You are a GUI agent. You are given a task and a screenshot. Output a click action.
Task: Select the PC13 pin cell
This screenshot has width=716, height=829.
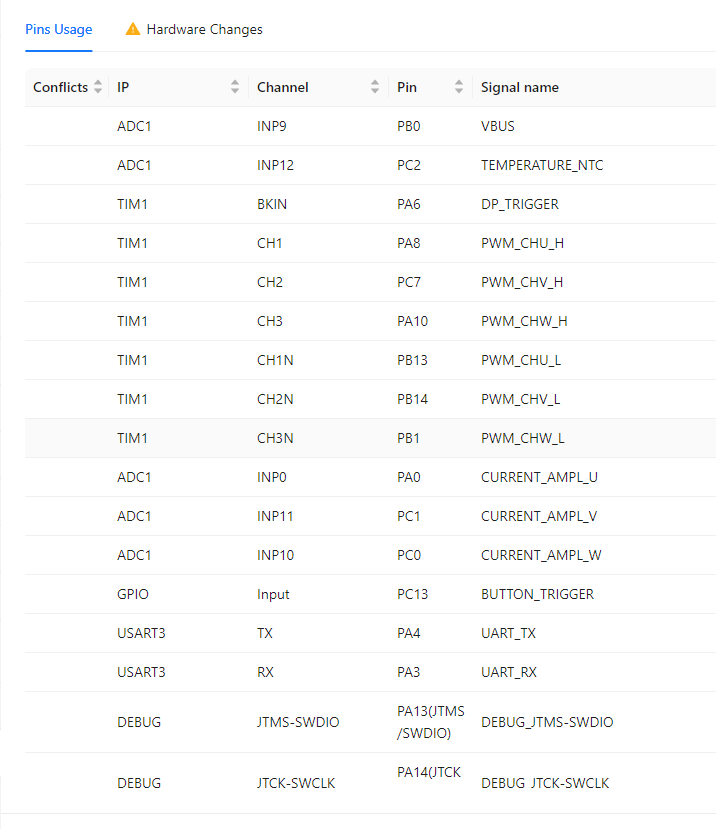tap(412, 594)
